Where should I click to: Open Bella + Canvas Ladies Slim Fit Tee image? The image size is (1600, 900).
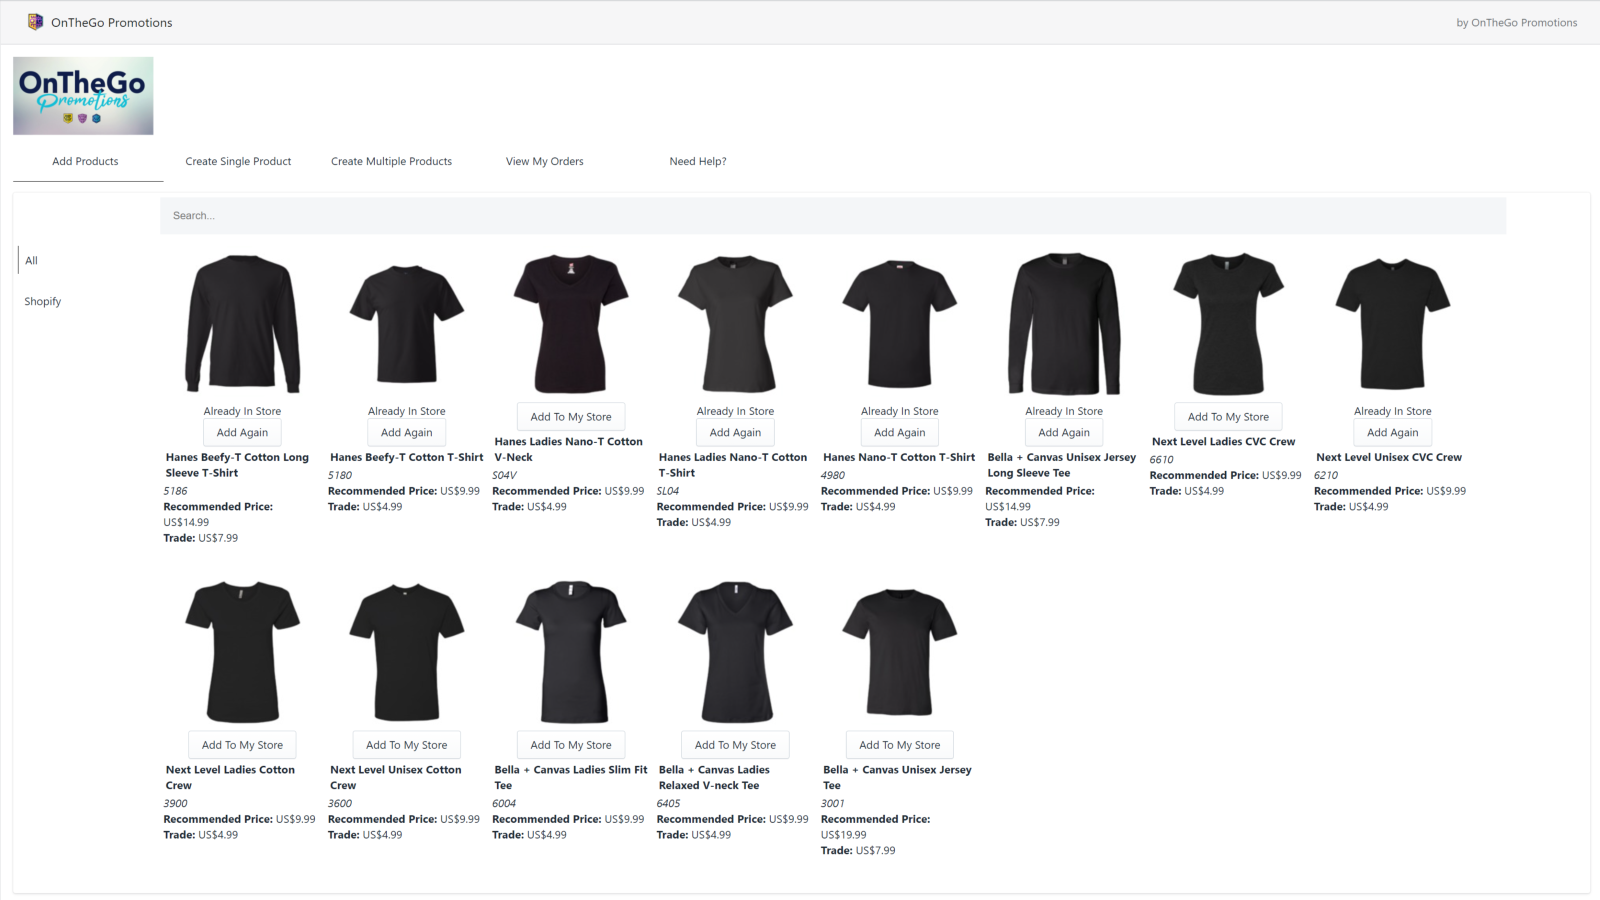point(571,652)
